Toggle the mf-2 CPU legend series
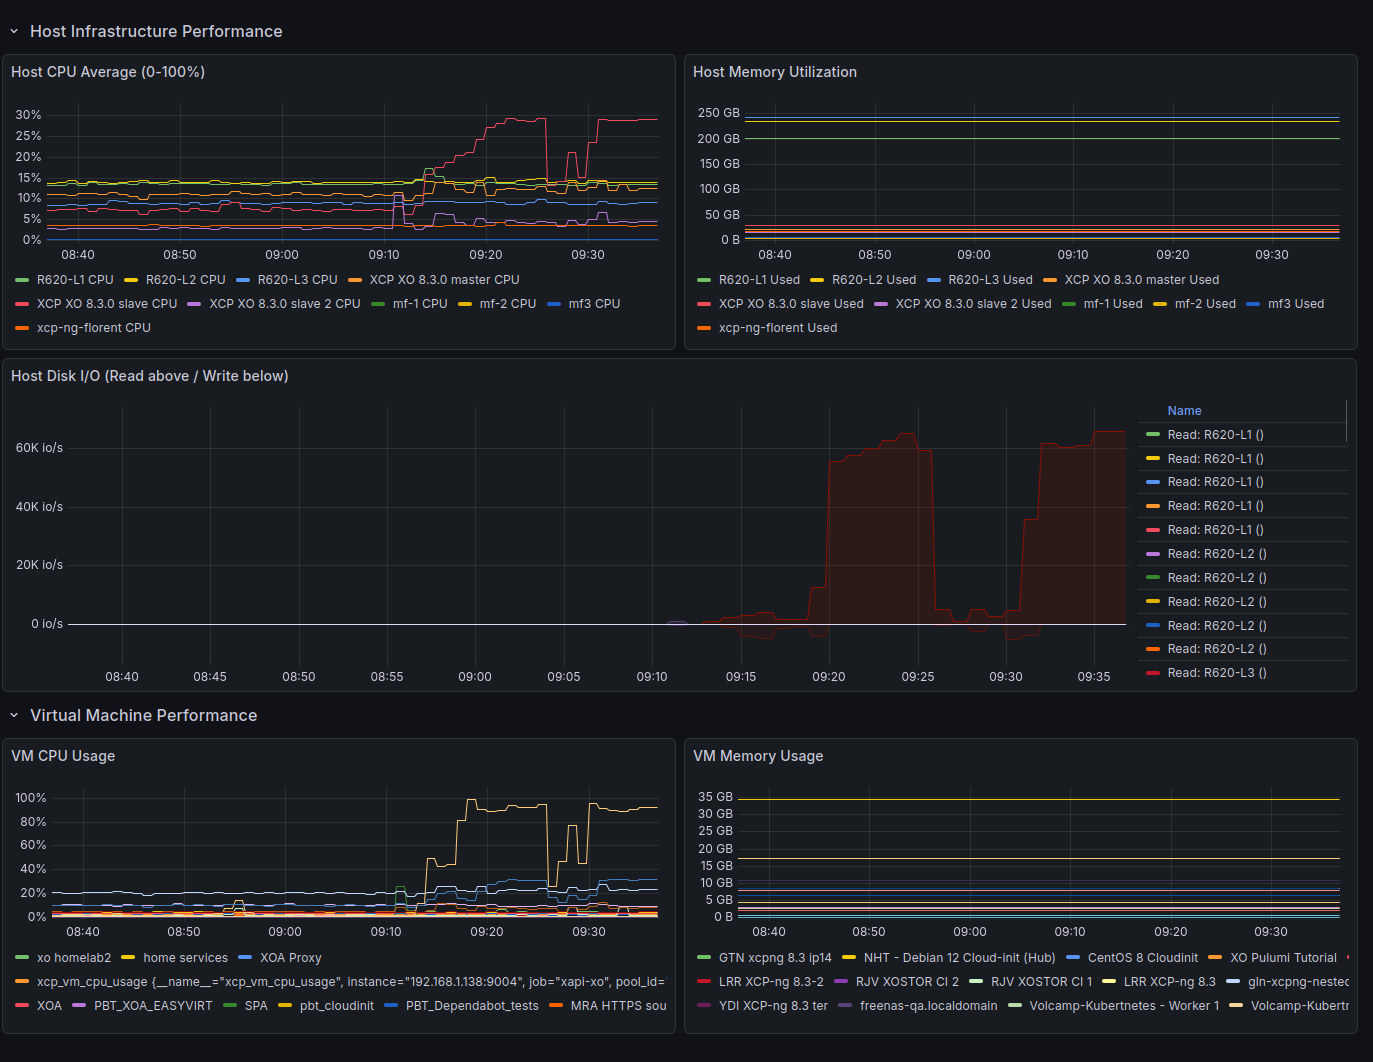 click(507, 304)
